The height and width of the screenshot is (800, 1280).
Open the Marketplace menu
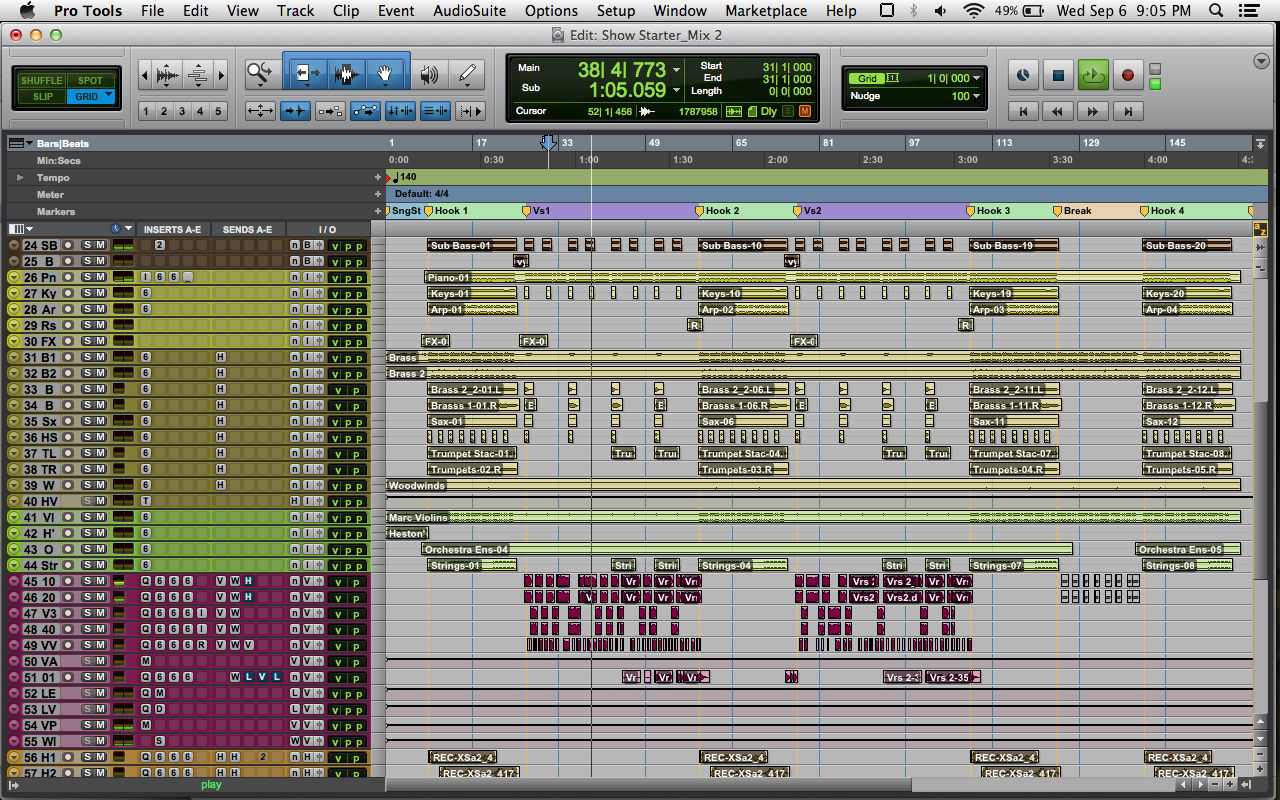coord(766,11)
